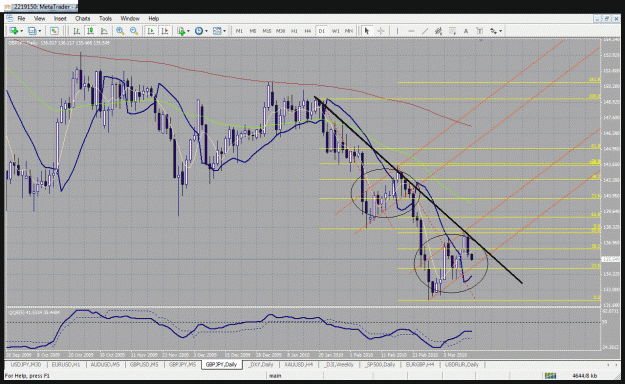The image size is (625, 384).
Task: Open the File menu
Action: coord(21,18)
